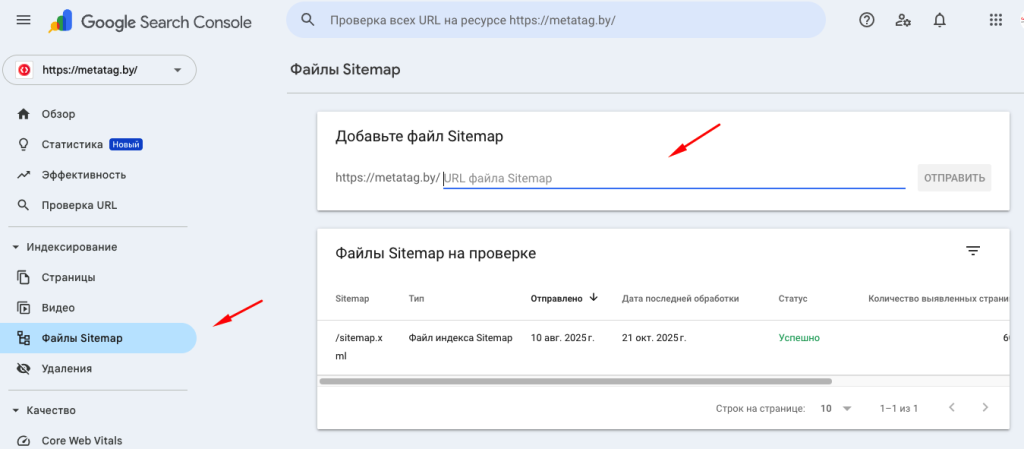Viewport: 1024px width, 449px height.
Task: Click the Строк на странице label
Action: pos(760,409)
